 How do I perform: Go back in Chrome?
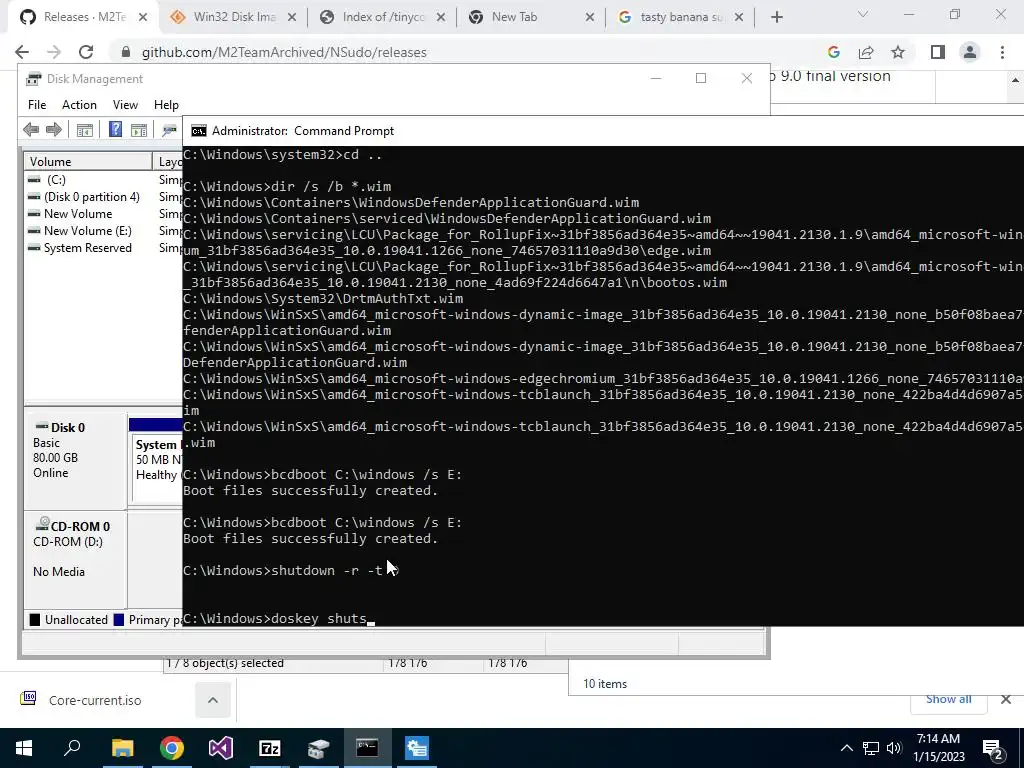click(22, 52)
